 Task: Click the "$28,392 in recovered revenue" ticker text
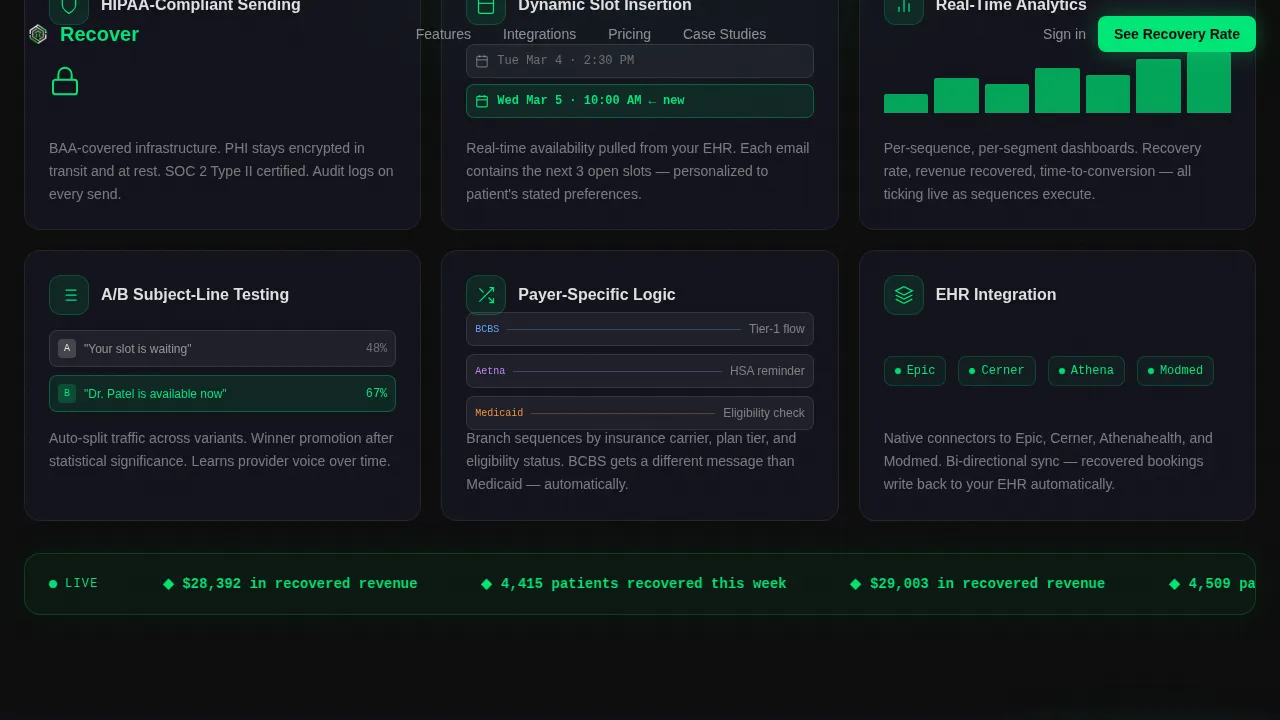click(300, 584)
